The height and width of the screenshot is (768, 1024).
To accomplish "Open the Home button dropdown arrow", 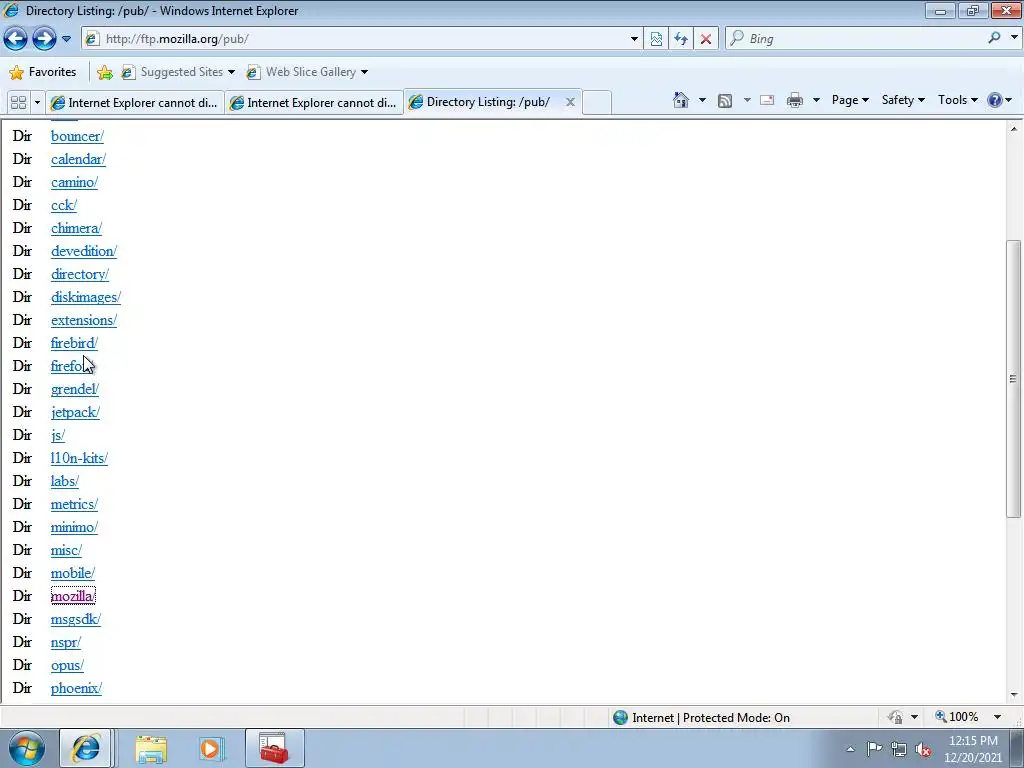I will coord(702,100).
